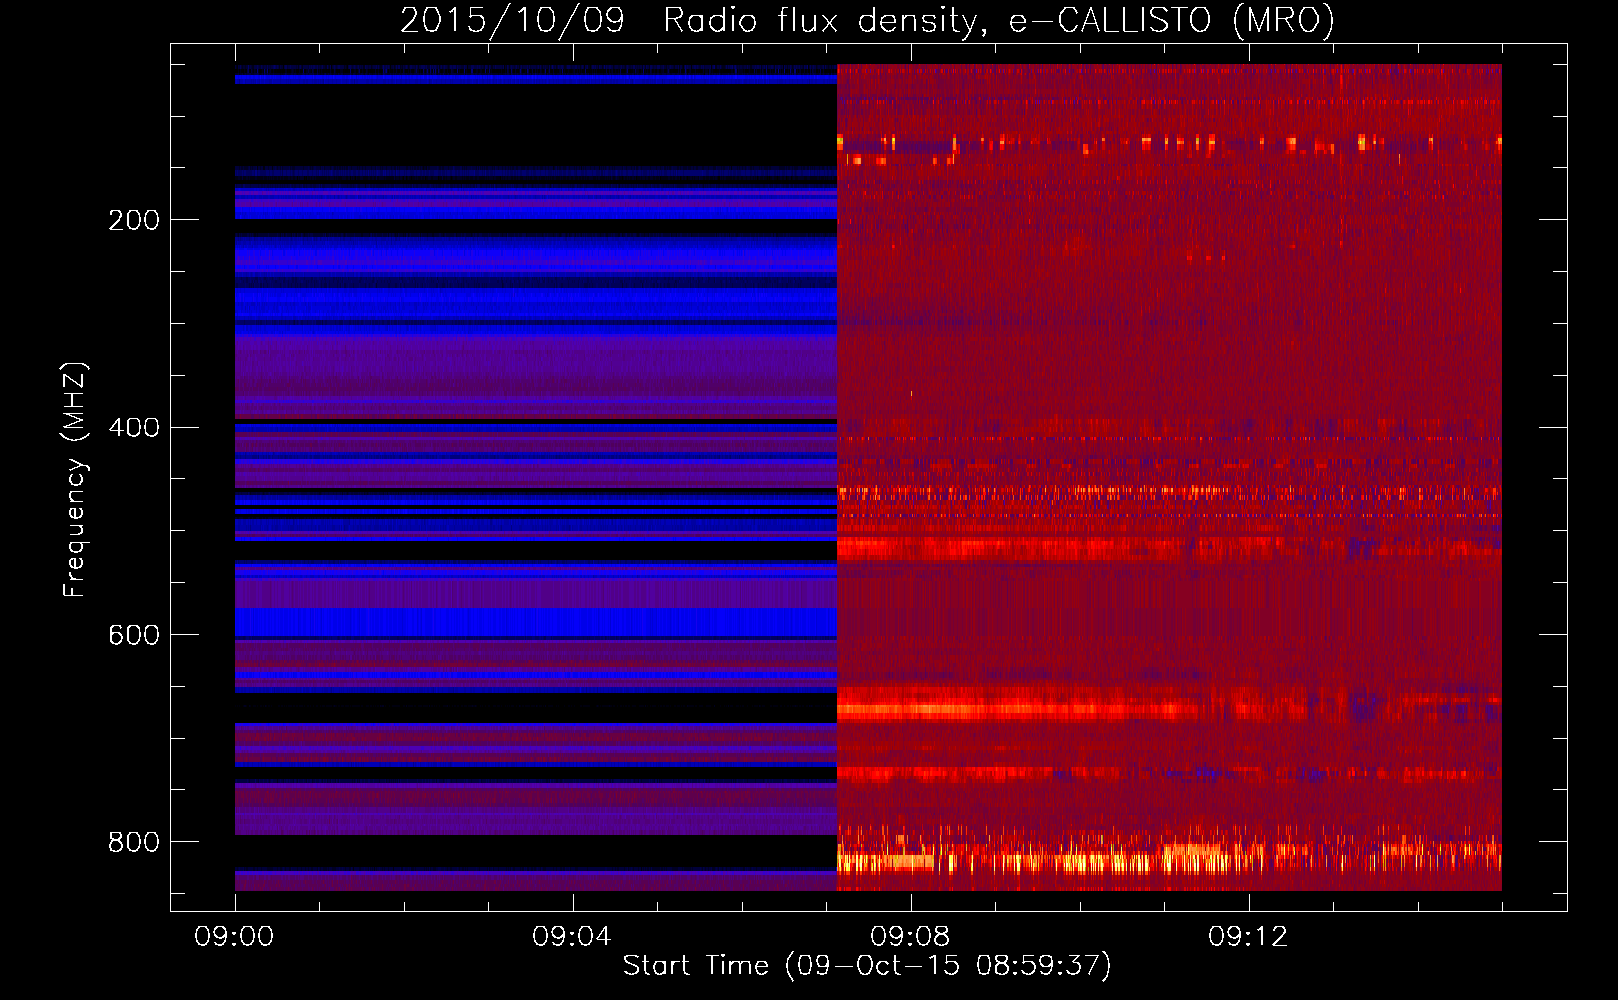Click the plot title 'Radio flux density, e-CALLISTO (MRO)'
Screen dimensions: 1618x1000
coord(999,21)
